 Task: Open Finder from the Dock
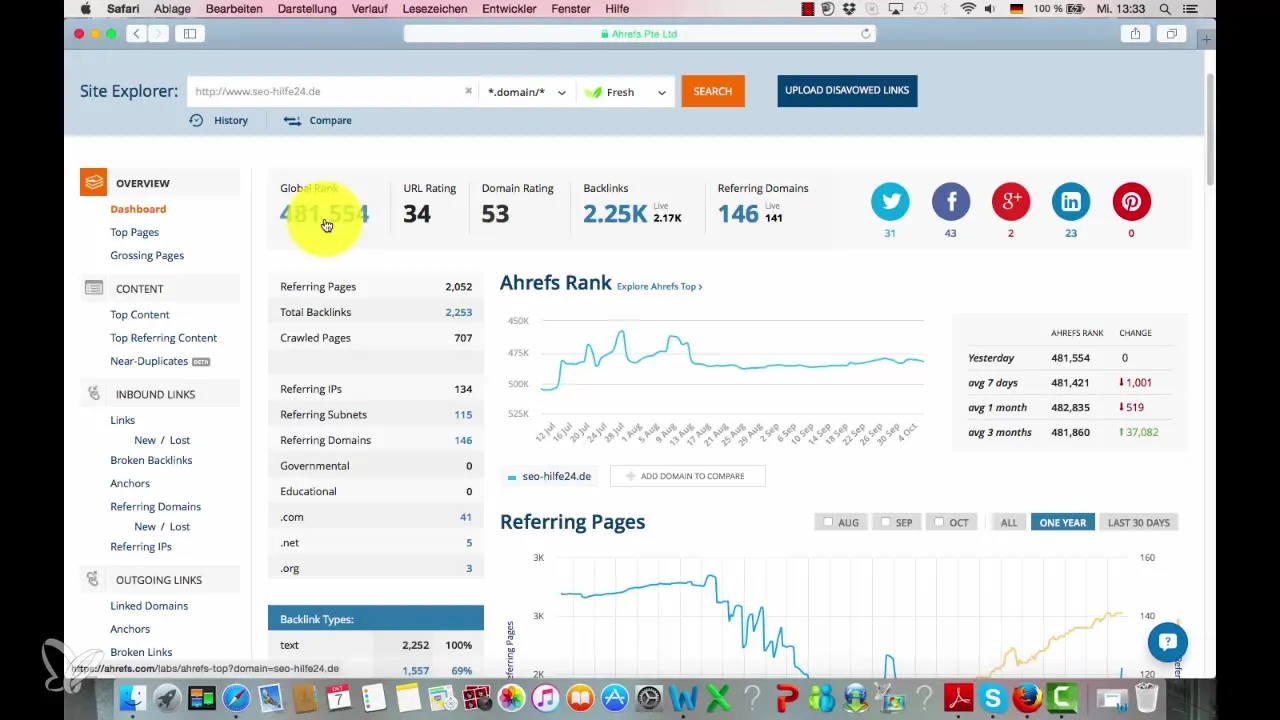point(133,697)
